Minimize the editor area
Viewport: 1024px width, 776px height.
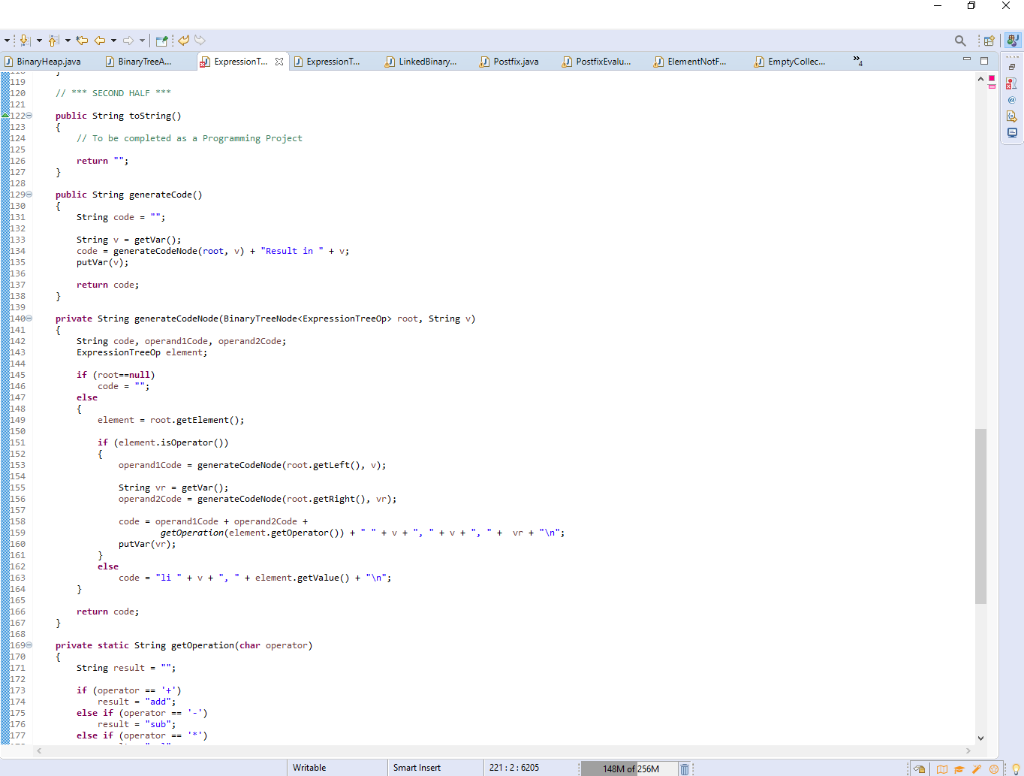(x=967, y=60)
